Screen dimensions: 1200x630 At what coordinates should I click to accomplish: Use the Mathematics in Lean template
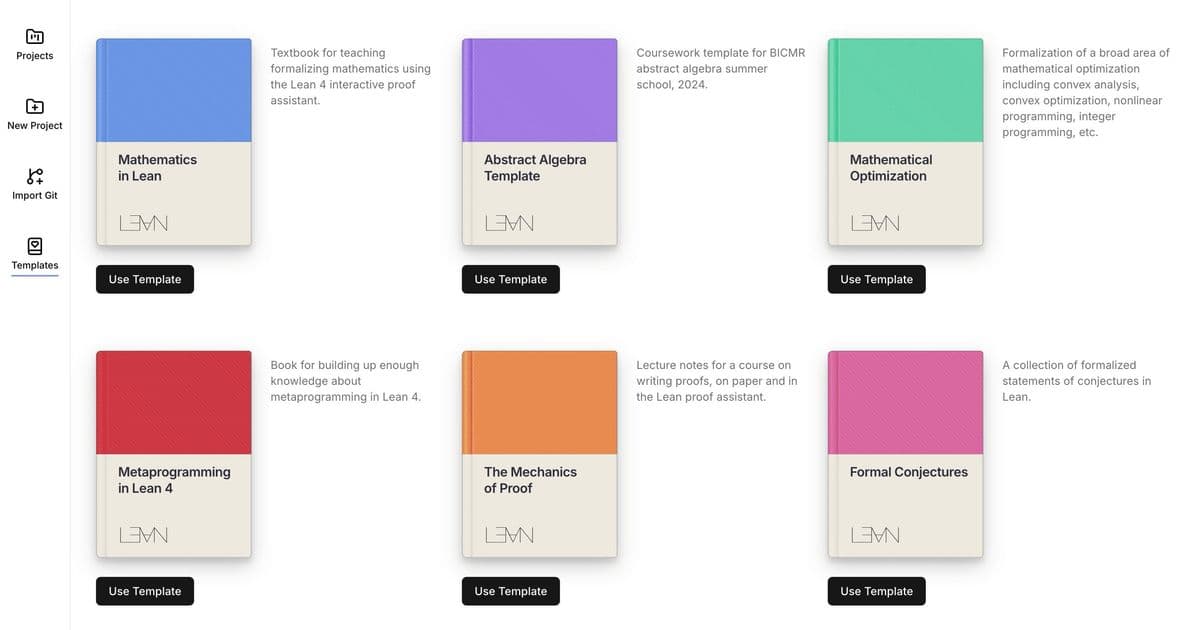(x=145, y=279)
